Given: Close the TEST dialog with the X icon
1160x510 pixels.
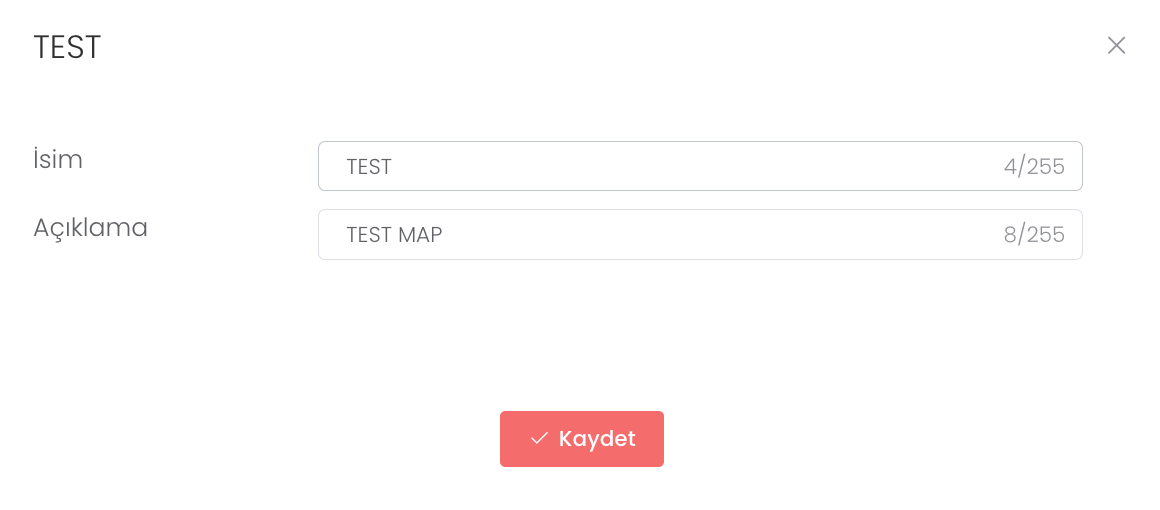Looking at the screenshot, I should [1116, 46].
